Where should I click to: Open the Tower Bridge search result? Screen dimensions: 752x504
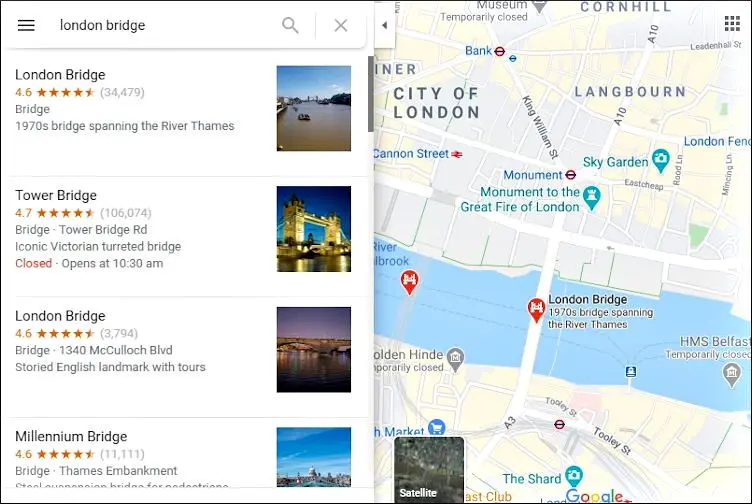(x=56, y=195)
